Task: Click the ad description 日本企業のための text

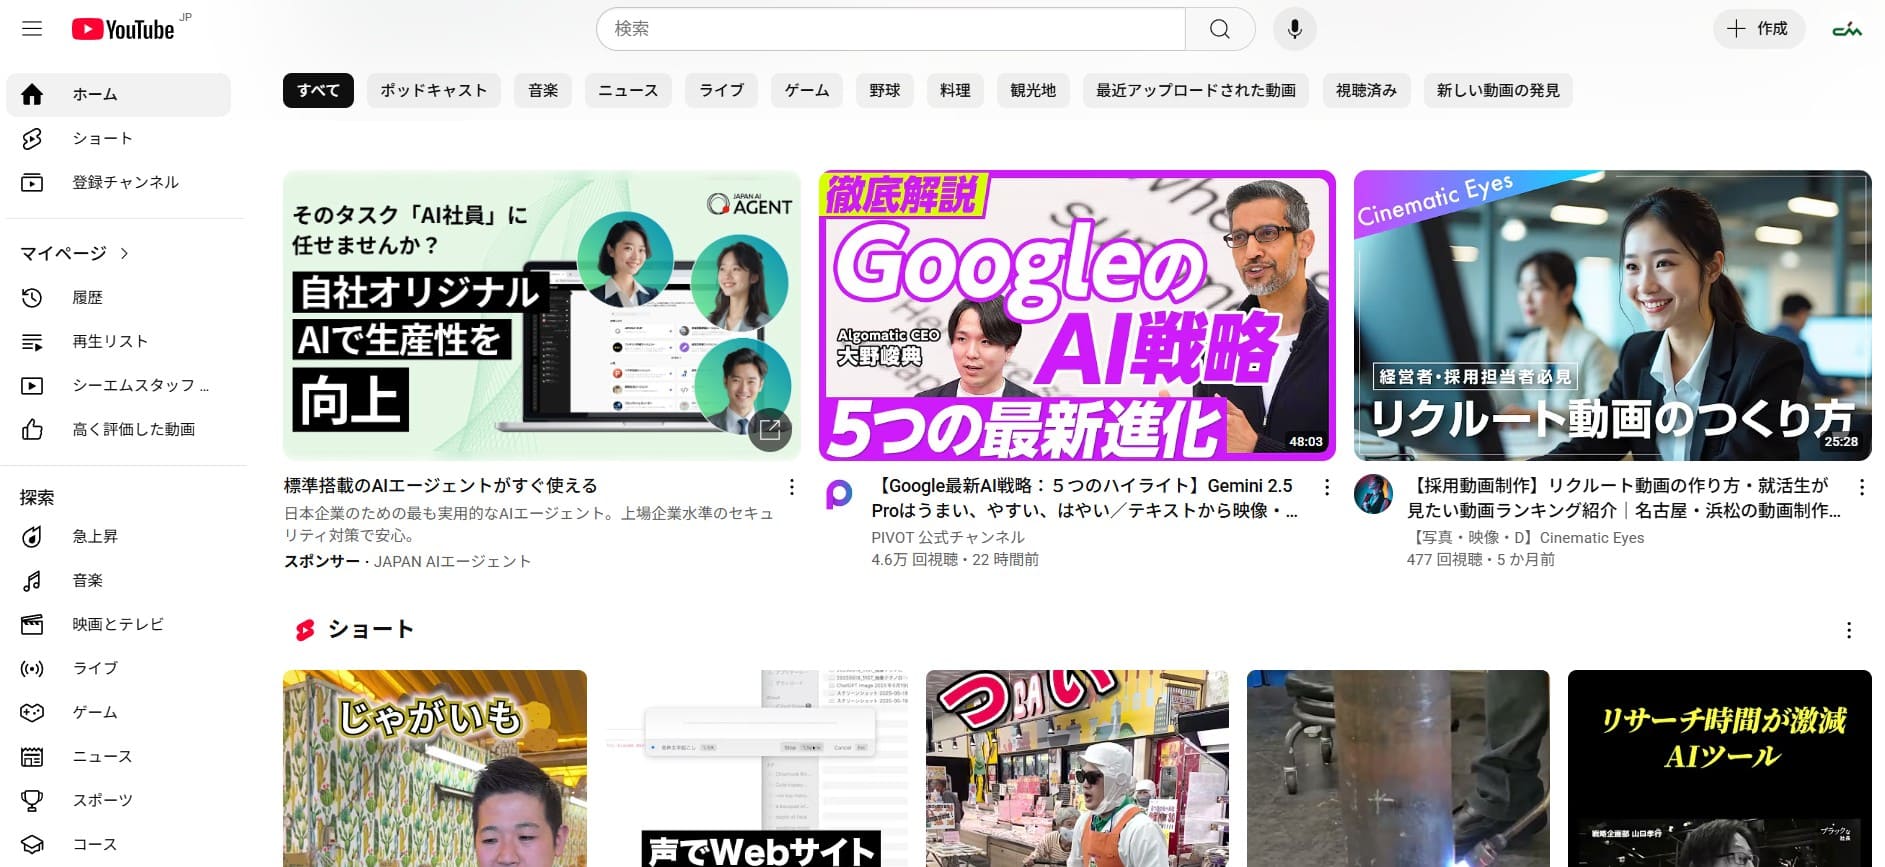Action: [x=529, y=524]
